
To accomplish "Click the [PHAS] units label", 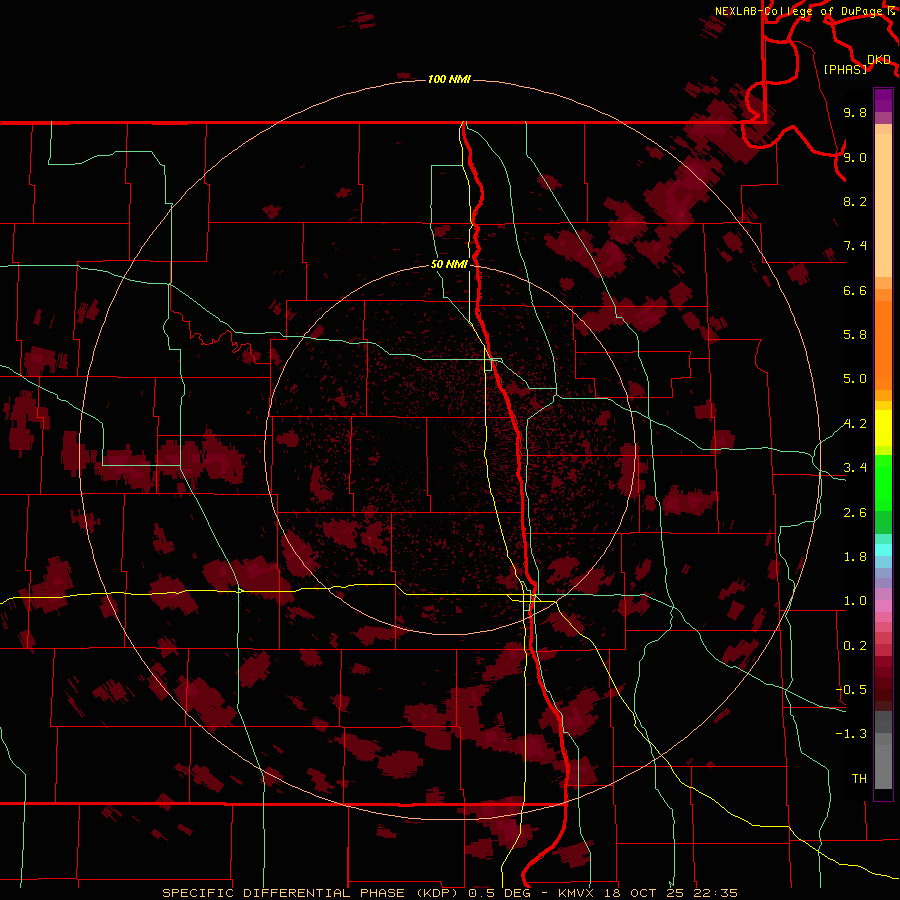I will click(x=845, y=69).
